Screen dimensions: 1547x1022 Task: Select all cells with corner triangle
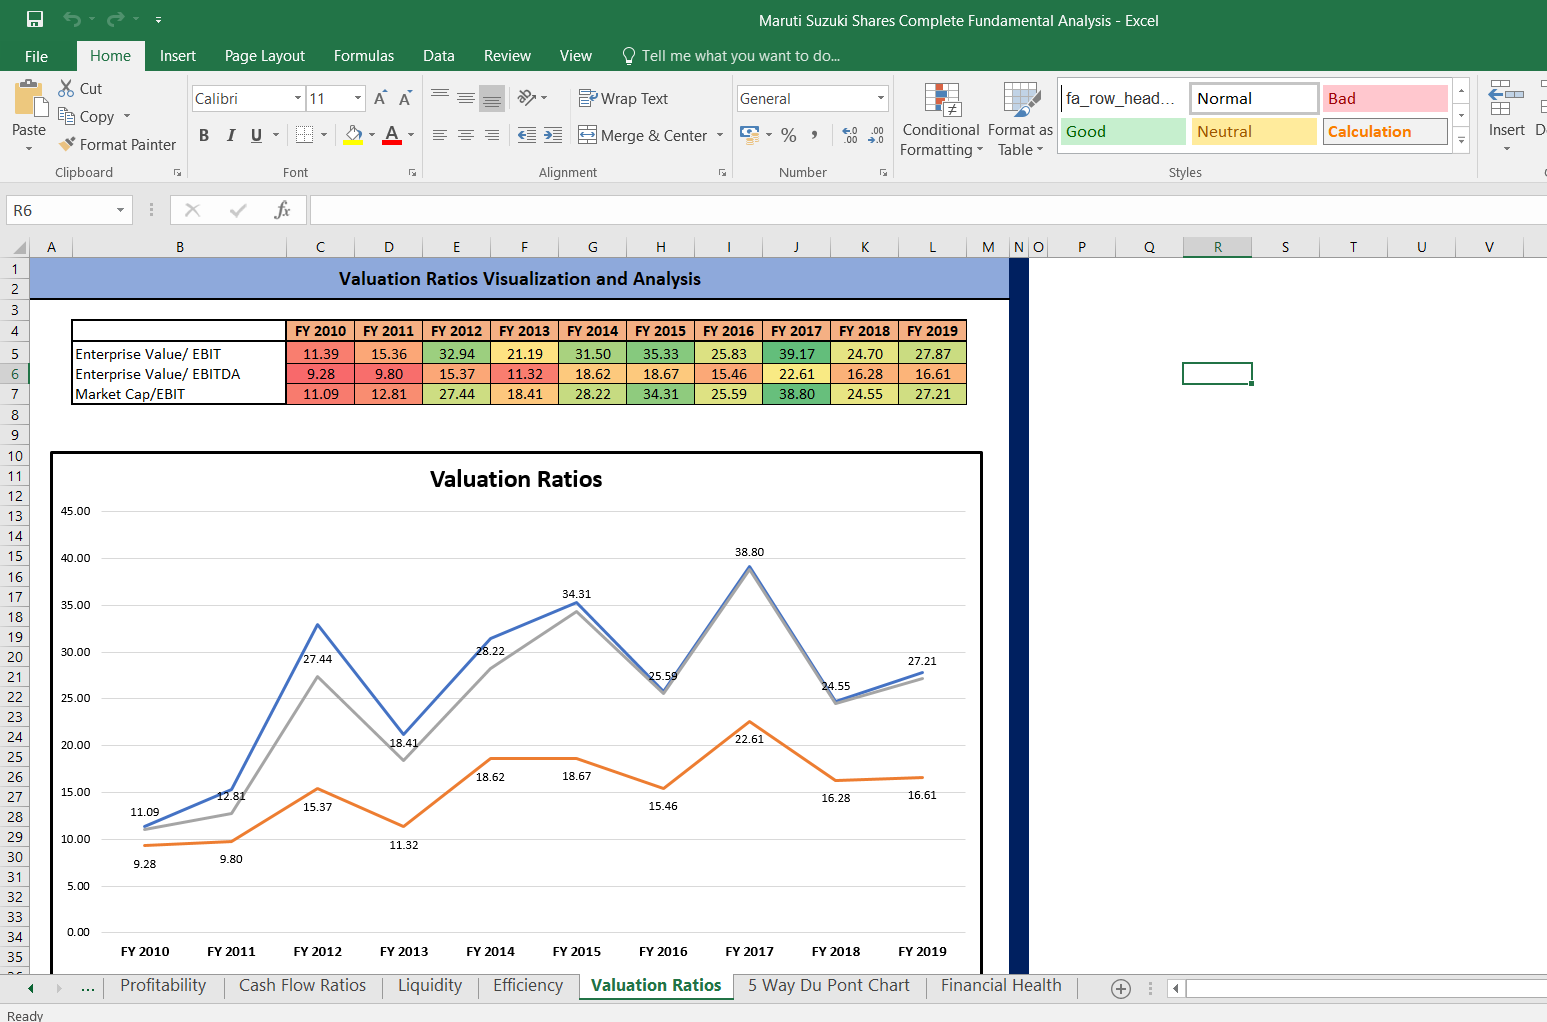pyautogui.click(x=18, y=247)
